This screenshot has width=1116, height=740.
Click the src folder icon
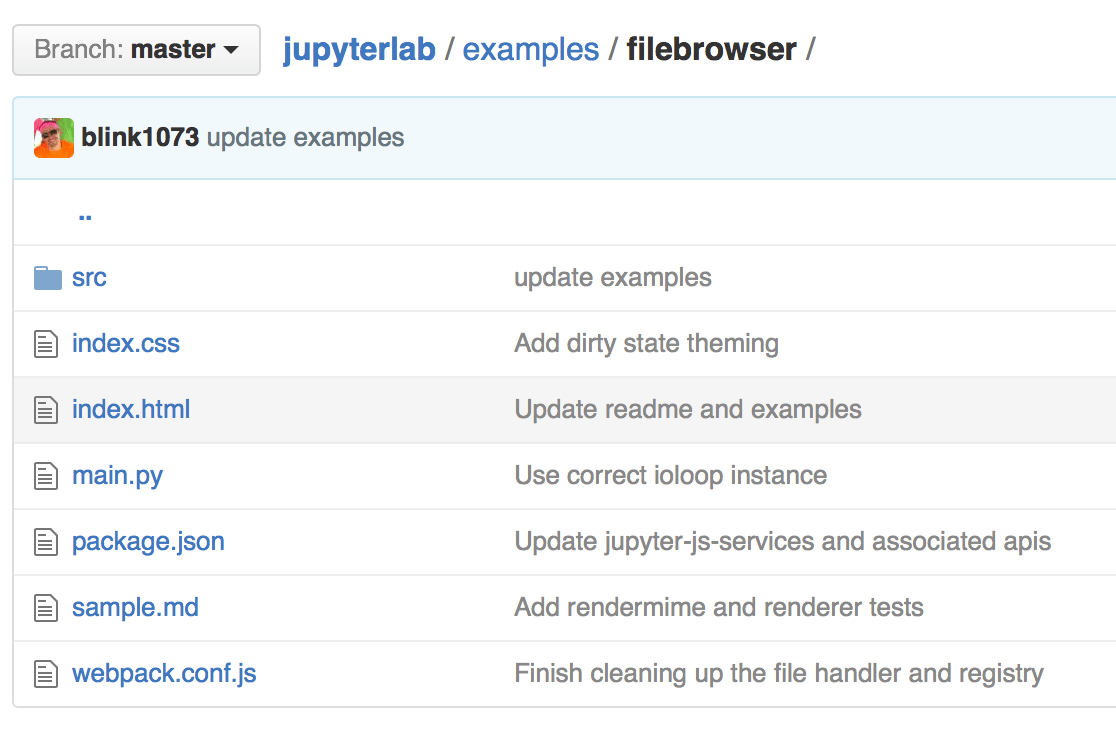point(45,278)
